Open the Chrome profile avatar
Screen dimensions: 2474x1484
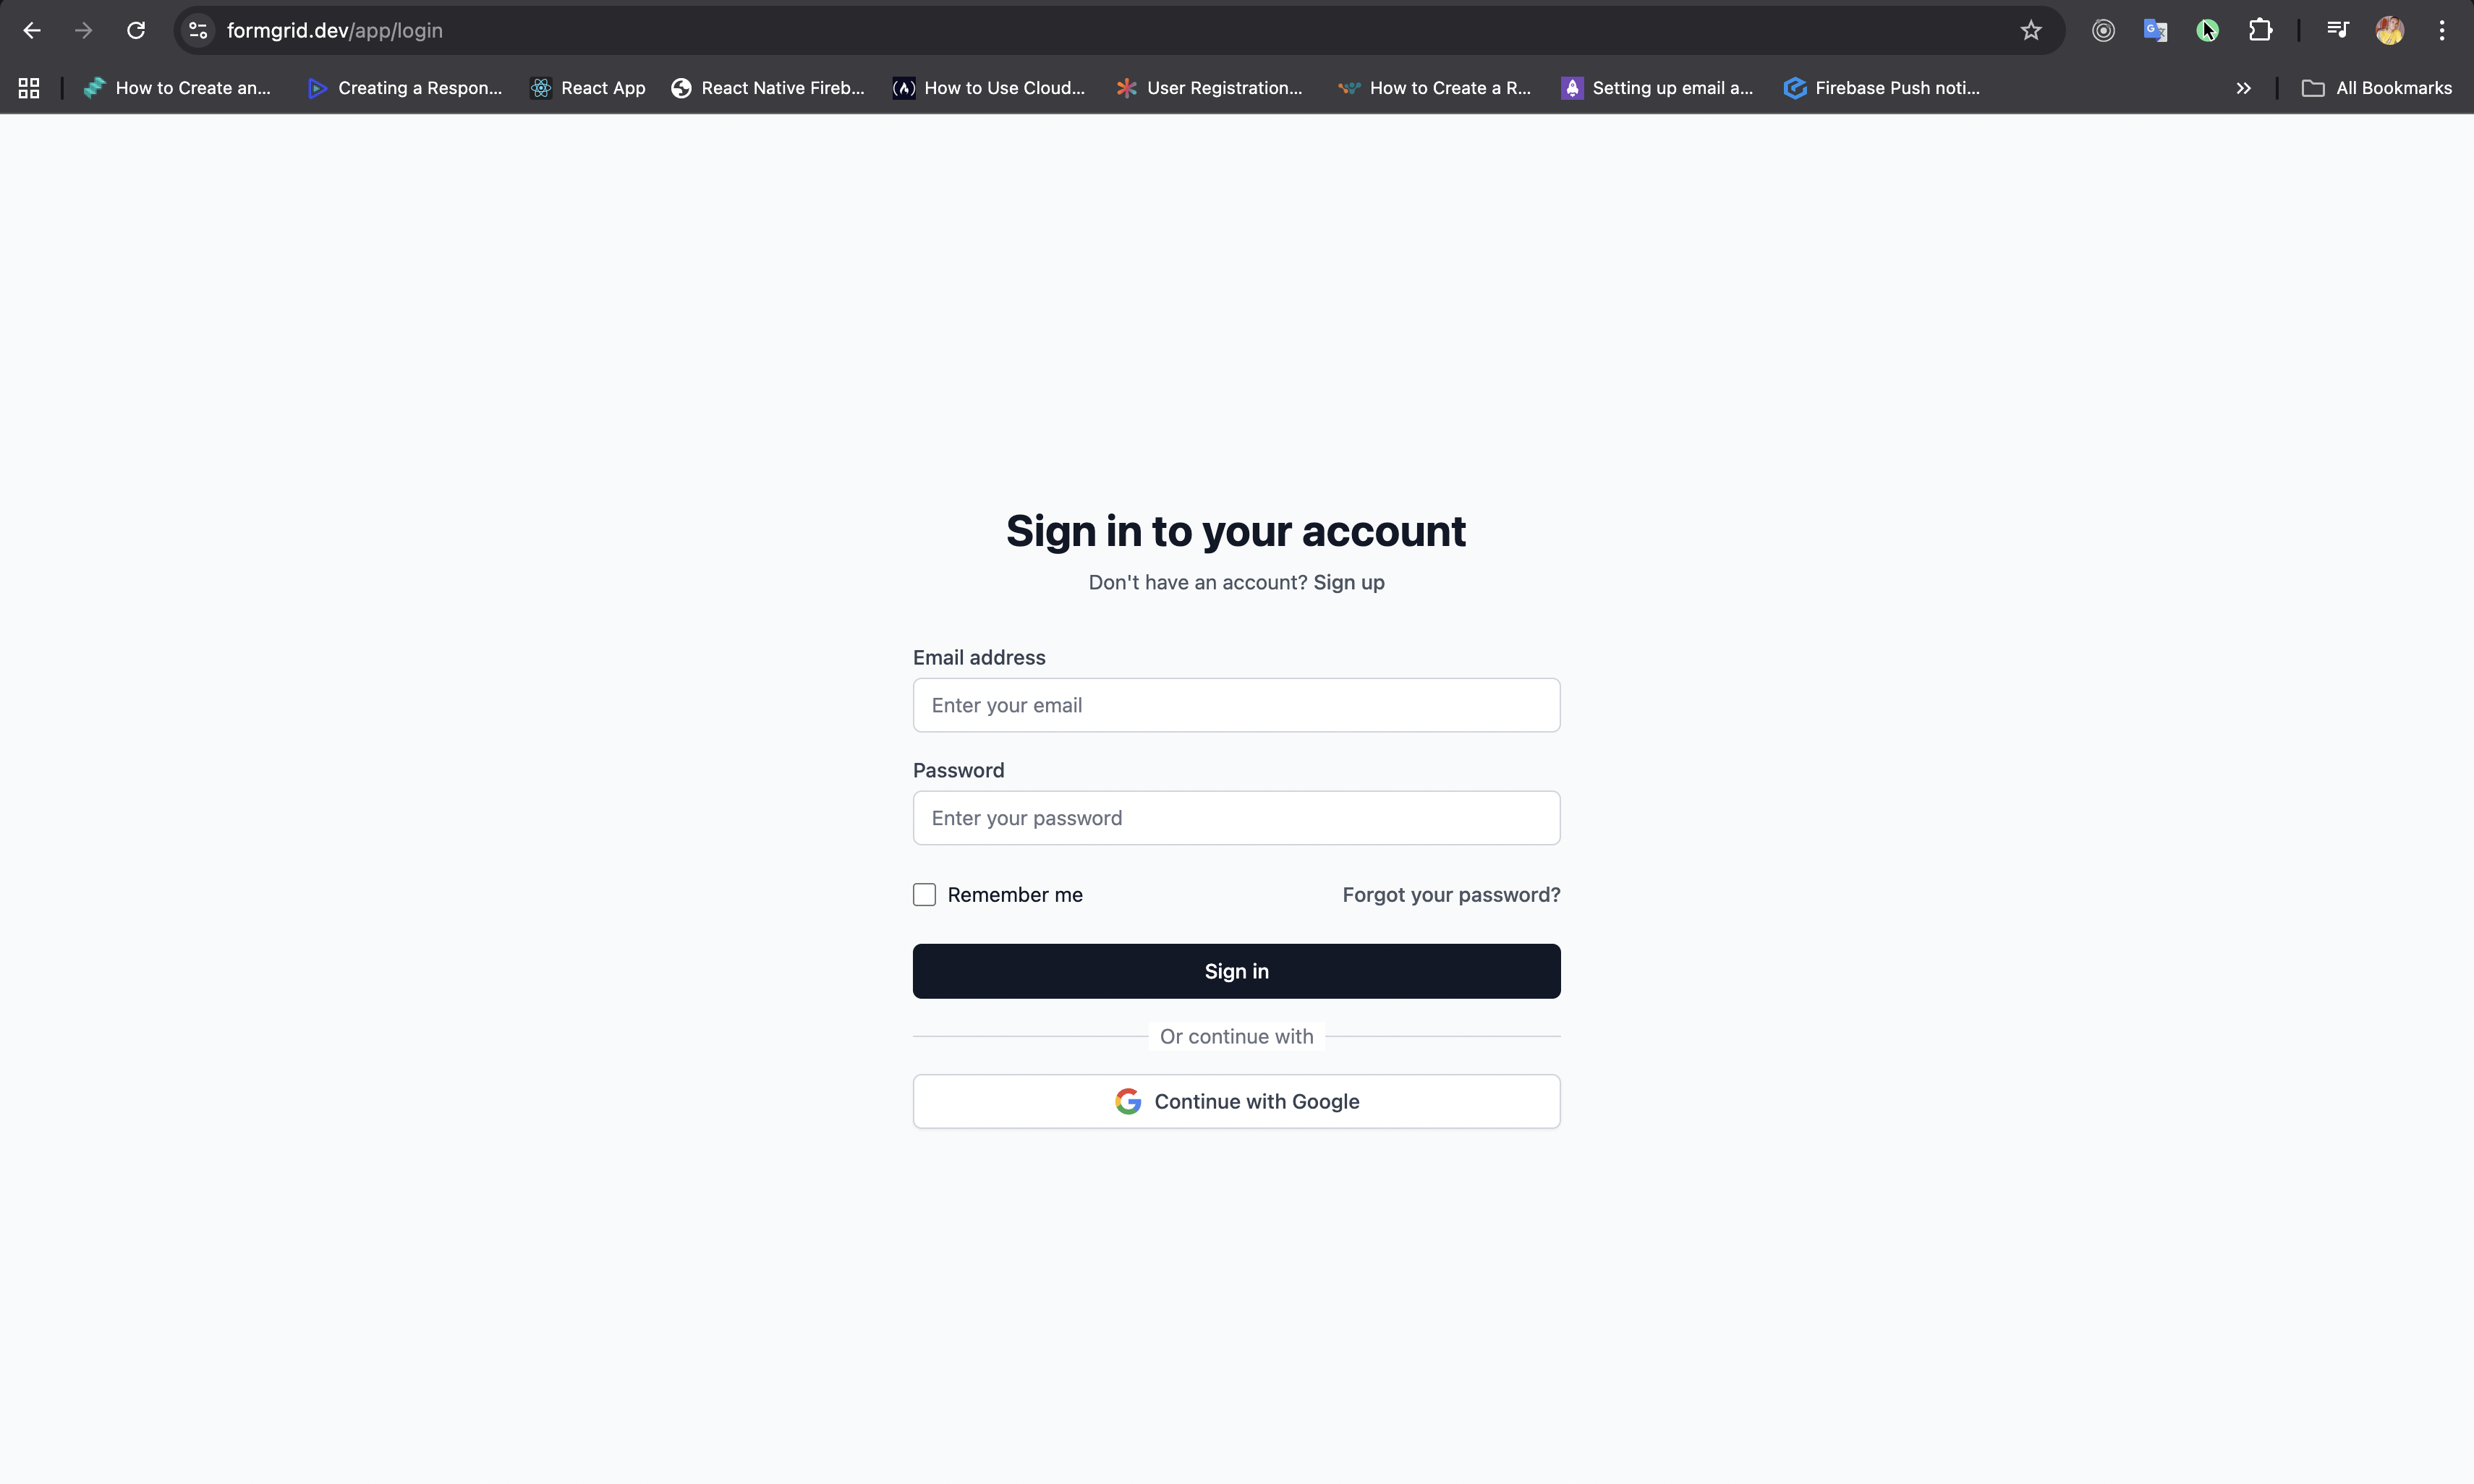2389,31
